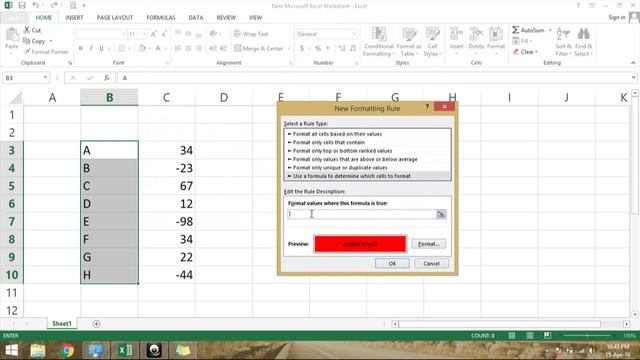Switch to the HOME ribbon tab

tap(43, 18)
